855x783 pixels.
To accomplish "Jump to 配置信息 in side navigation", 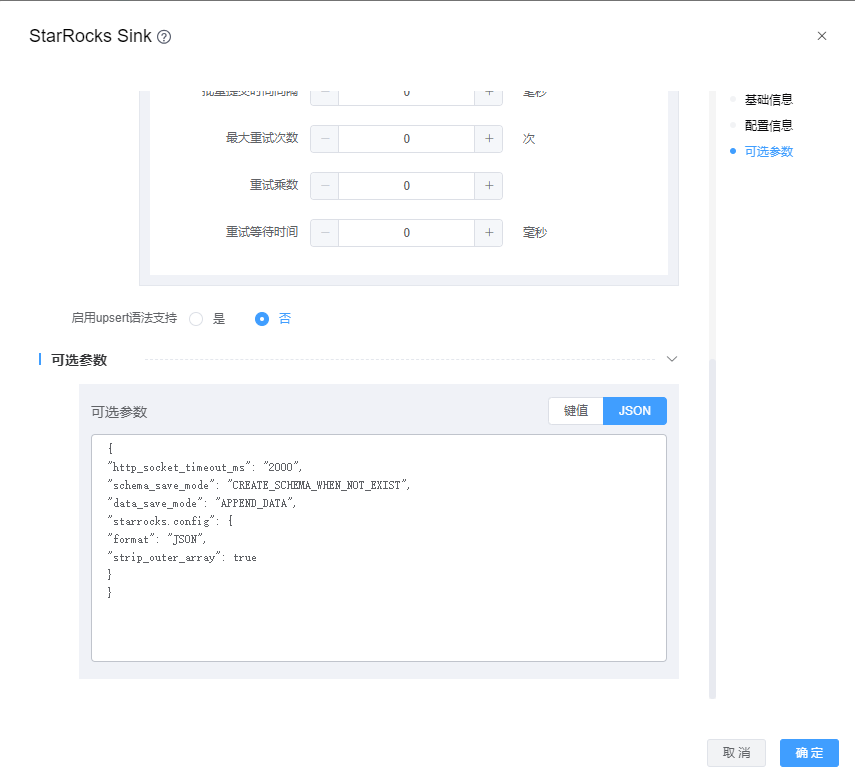I will point(768,126).
